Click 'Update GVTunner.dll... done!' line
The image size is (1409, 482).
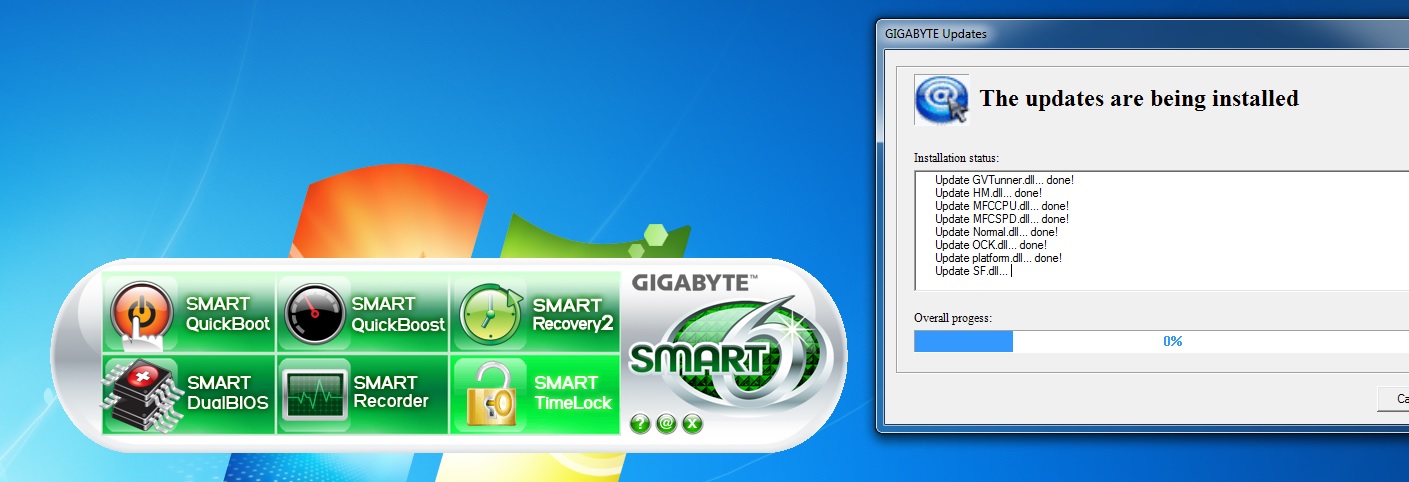[x=1005, y=180]
